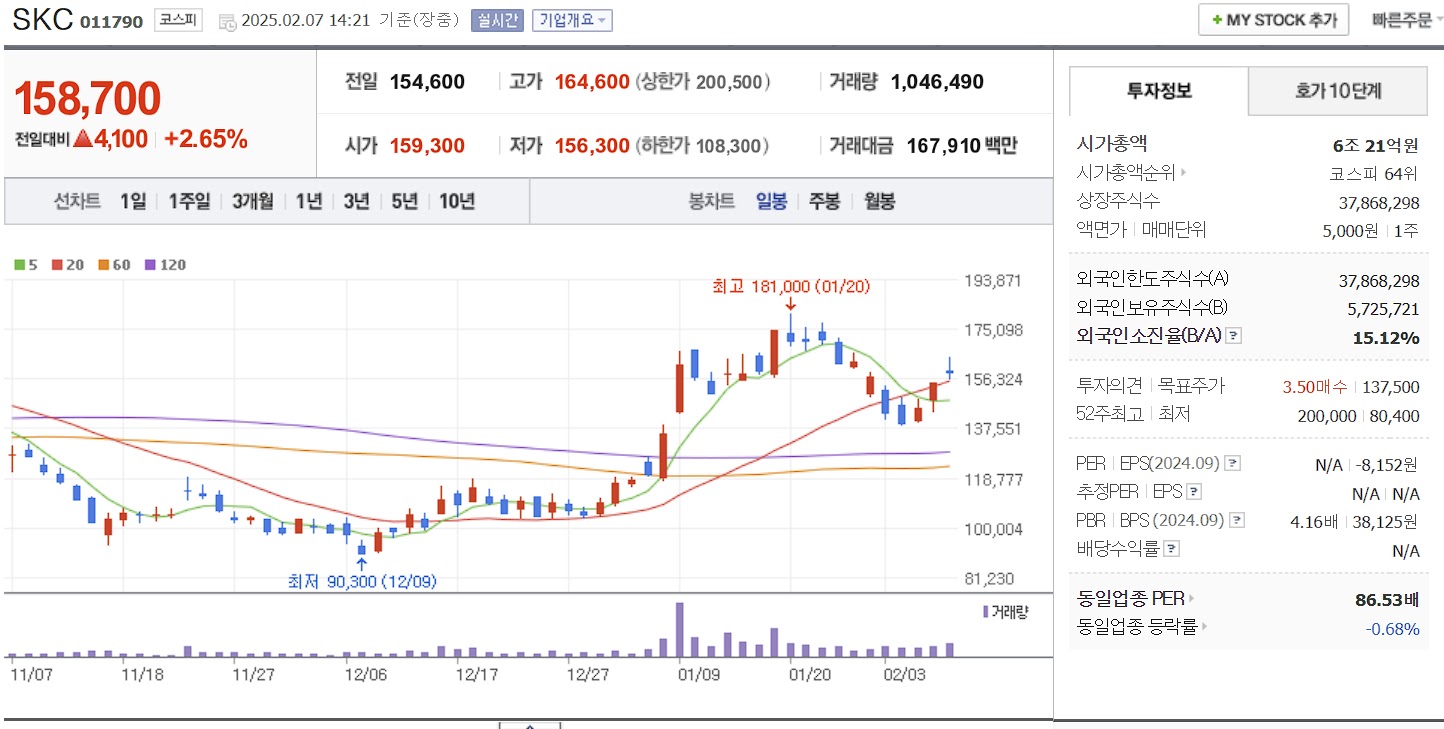Click the MY STOCK 추가 button
The height and width of the screenshot is (729, 1444).
click(1273, 20)
